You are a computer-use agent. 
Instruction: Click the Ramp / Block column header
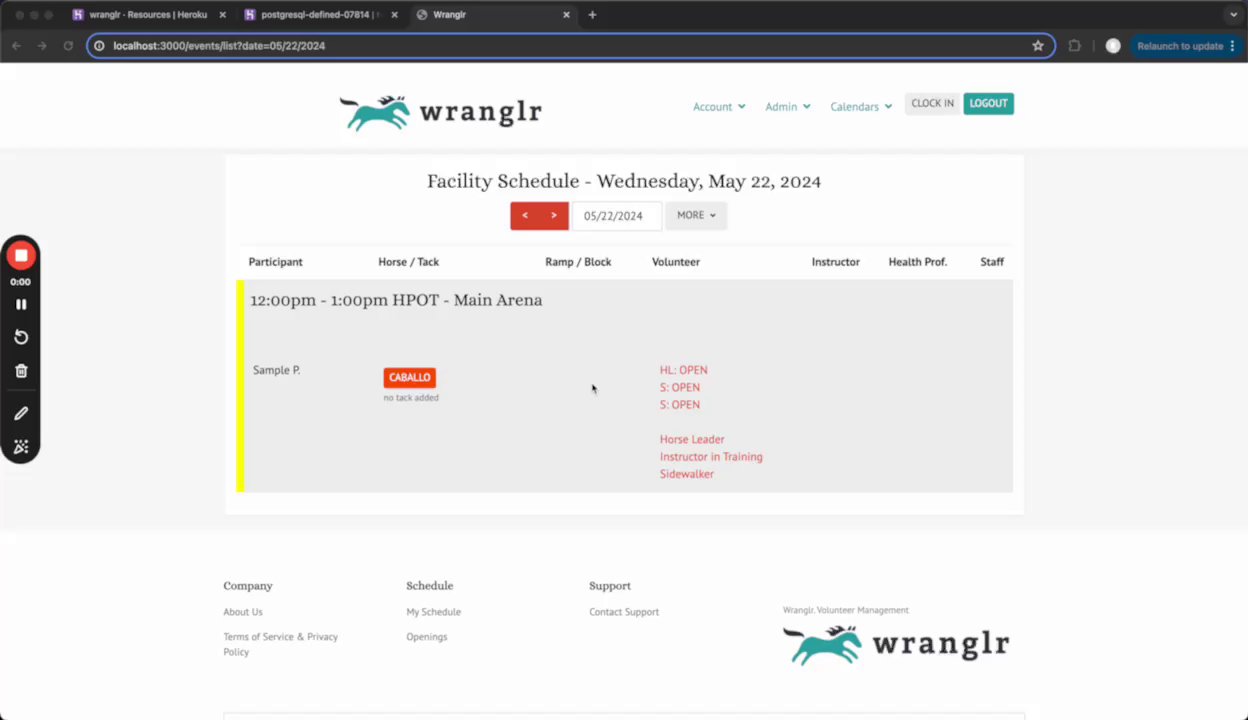(x=578, y=262)
